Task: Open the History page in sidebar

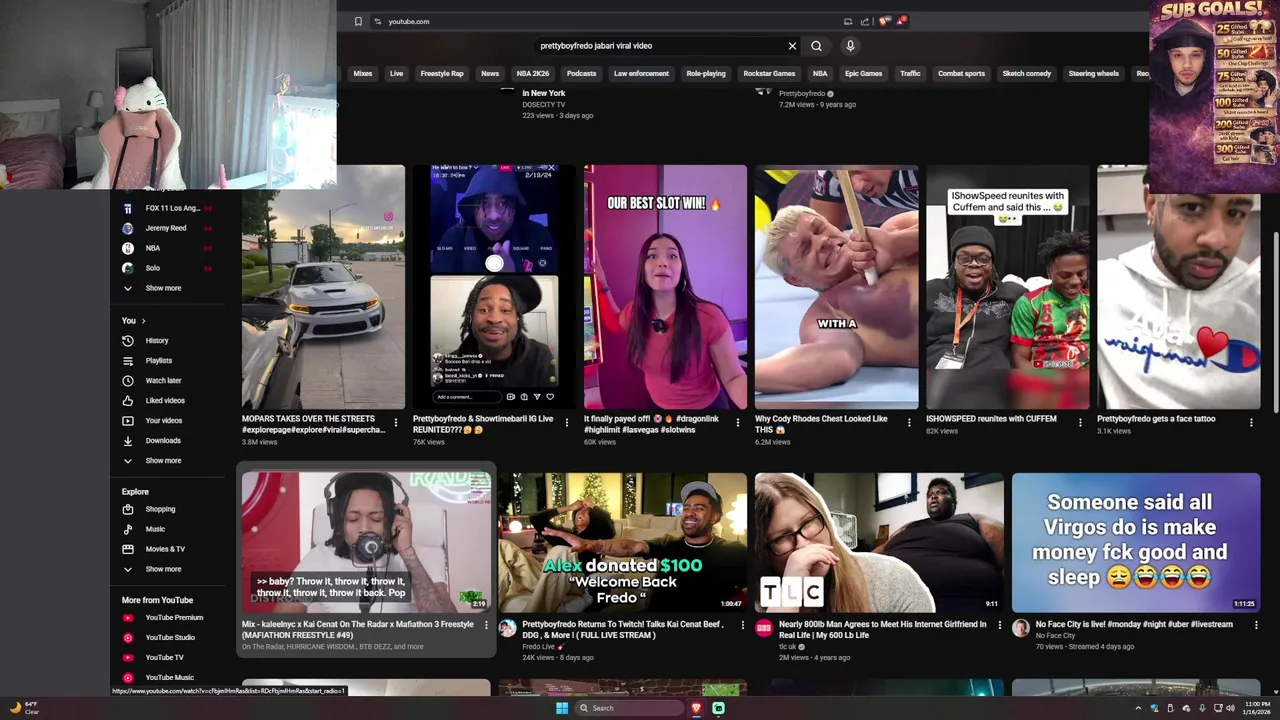Action: [x=157, y=341]
